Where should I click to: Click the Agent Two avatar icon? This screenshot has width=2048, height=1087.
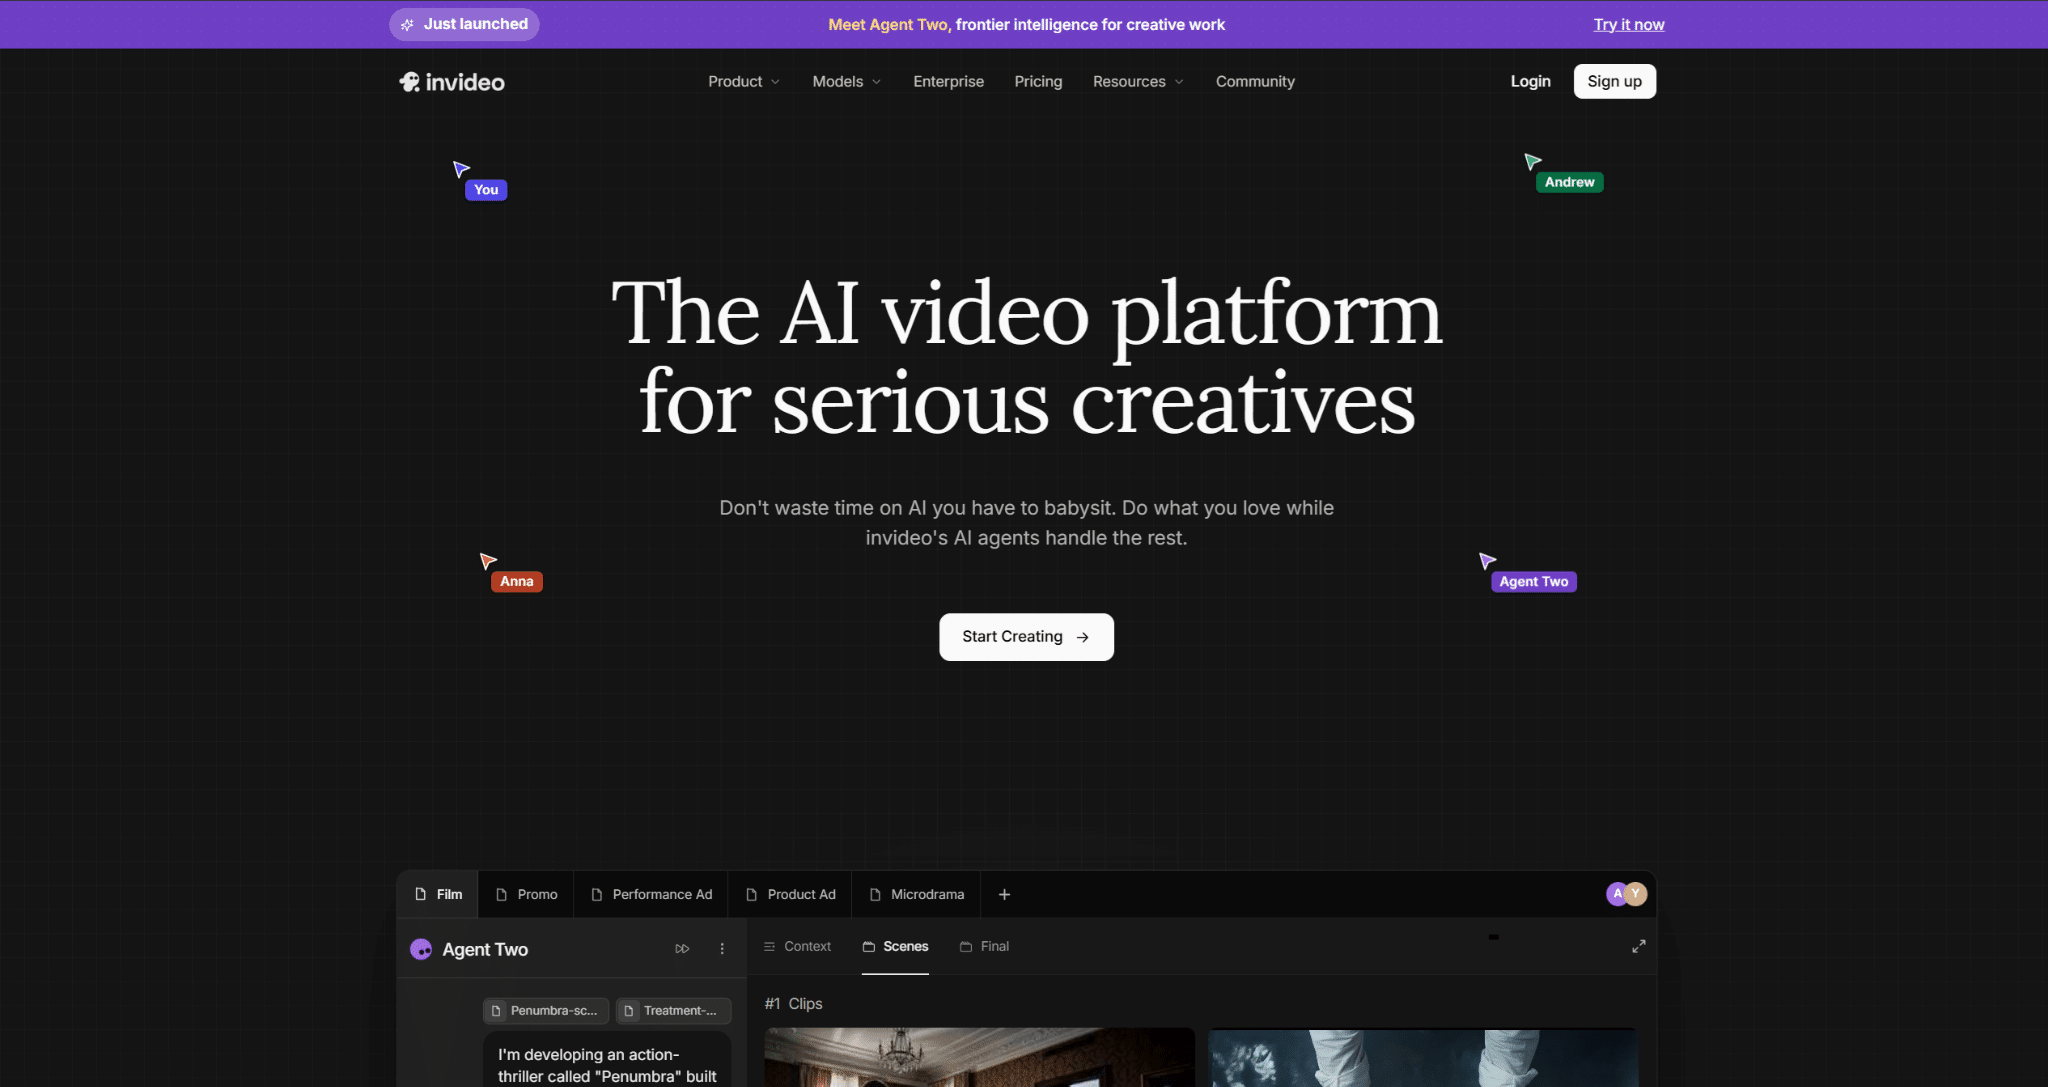click(421, 949)
